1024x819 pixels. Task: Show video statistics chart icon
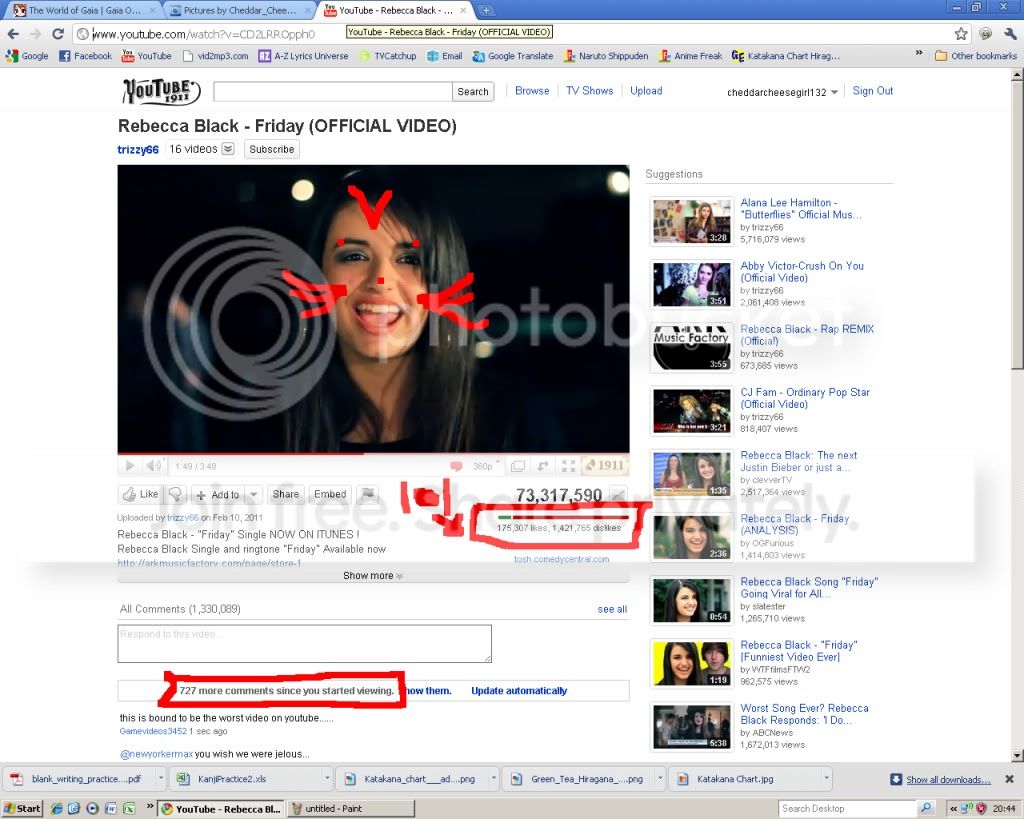pyautogui.click(x=617, y=494)
